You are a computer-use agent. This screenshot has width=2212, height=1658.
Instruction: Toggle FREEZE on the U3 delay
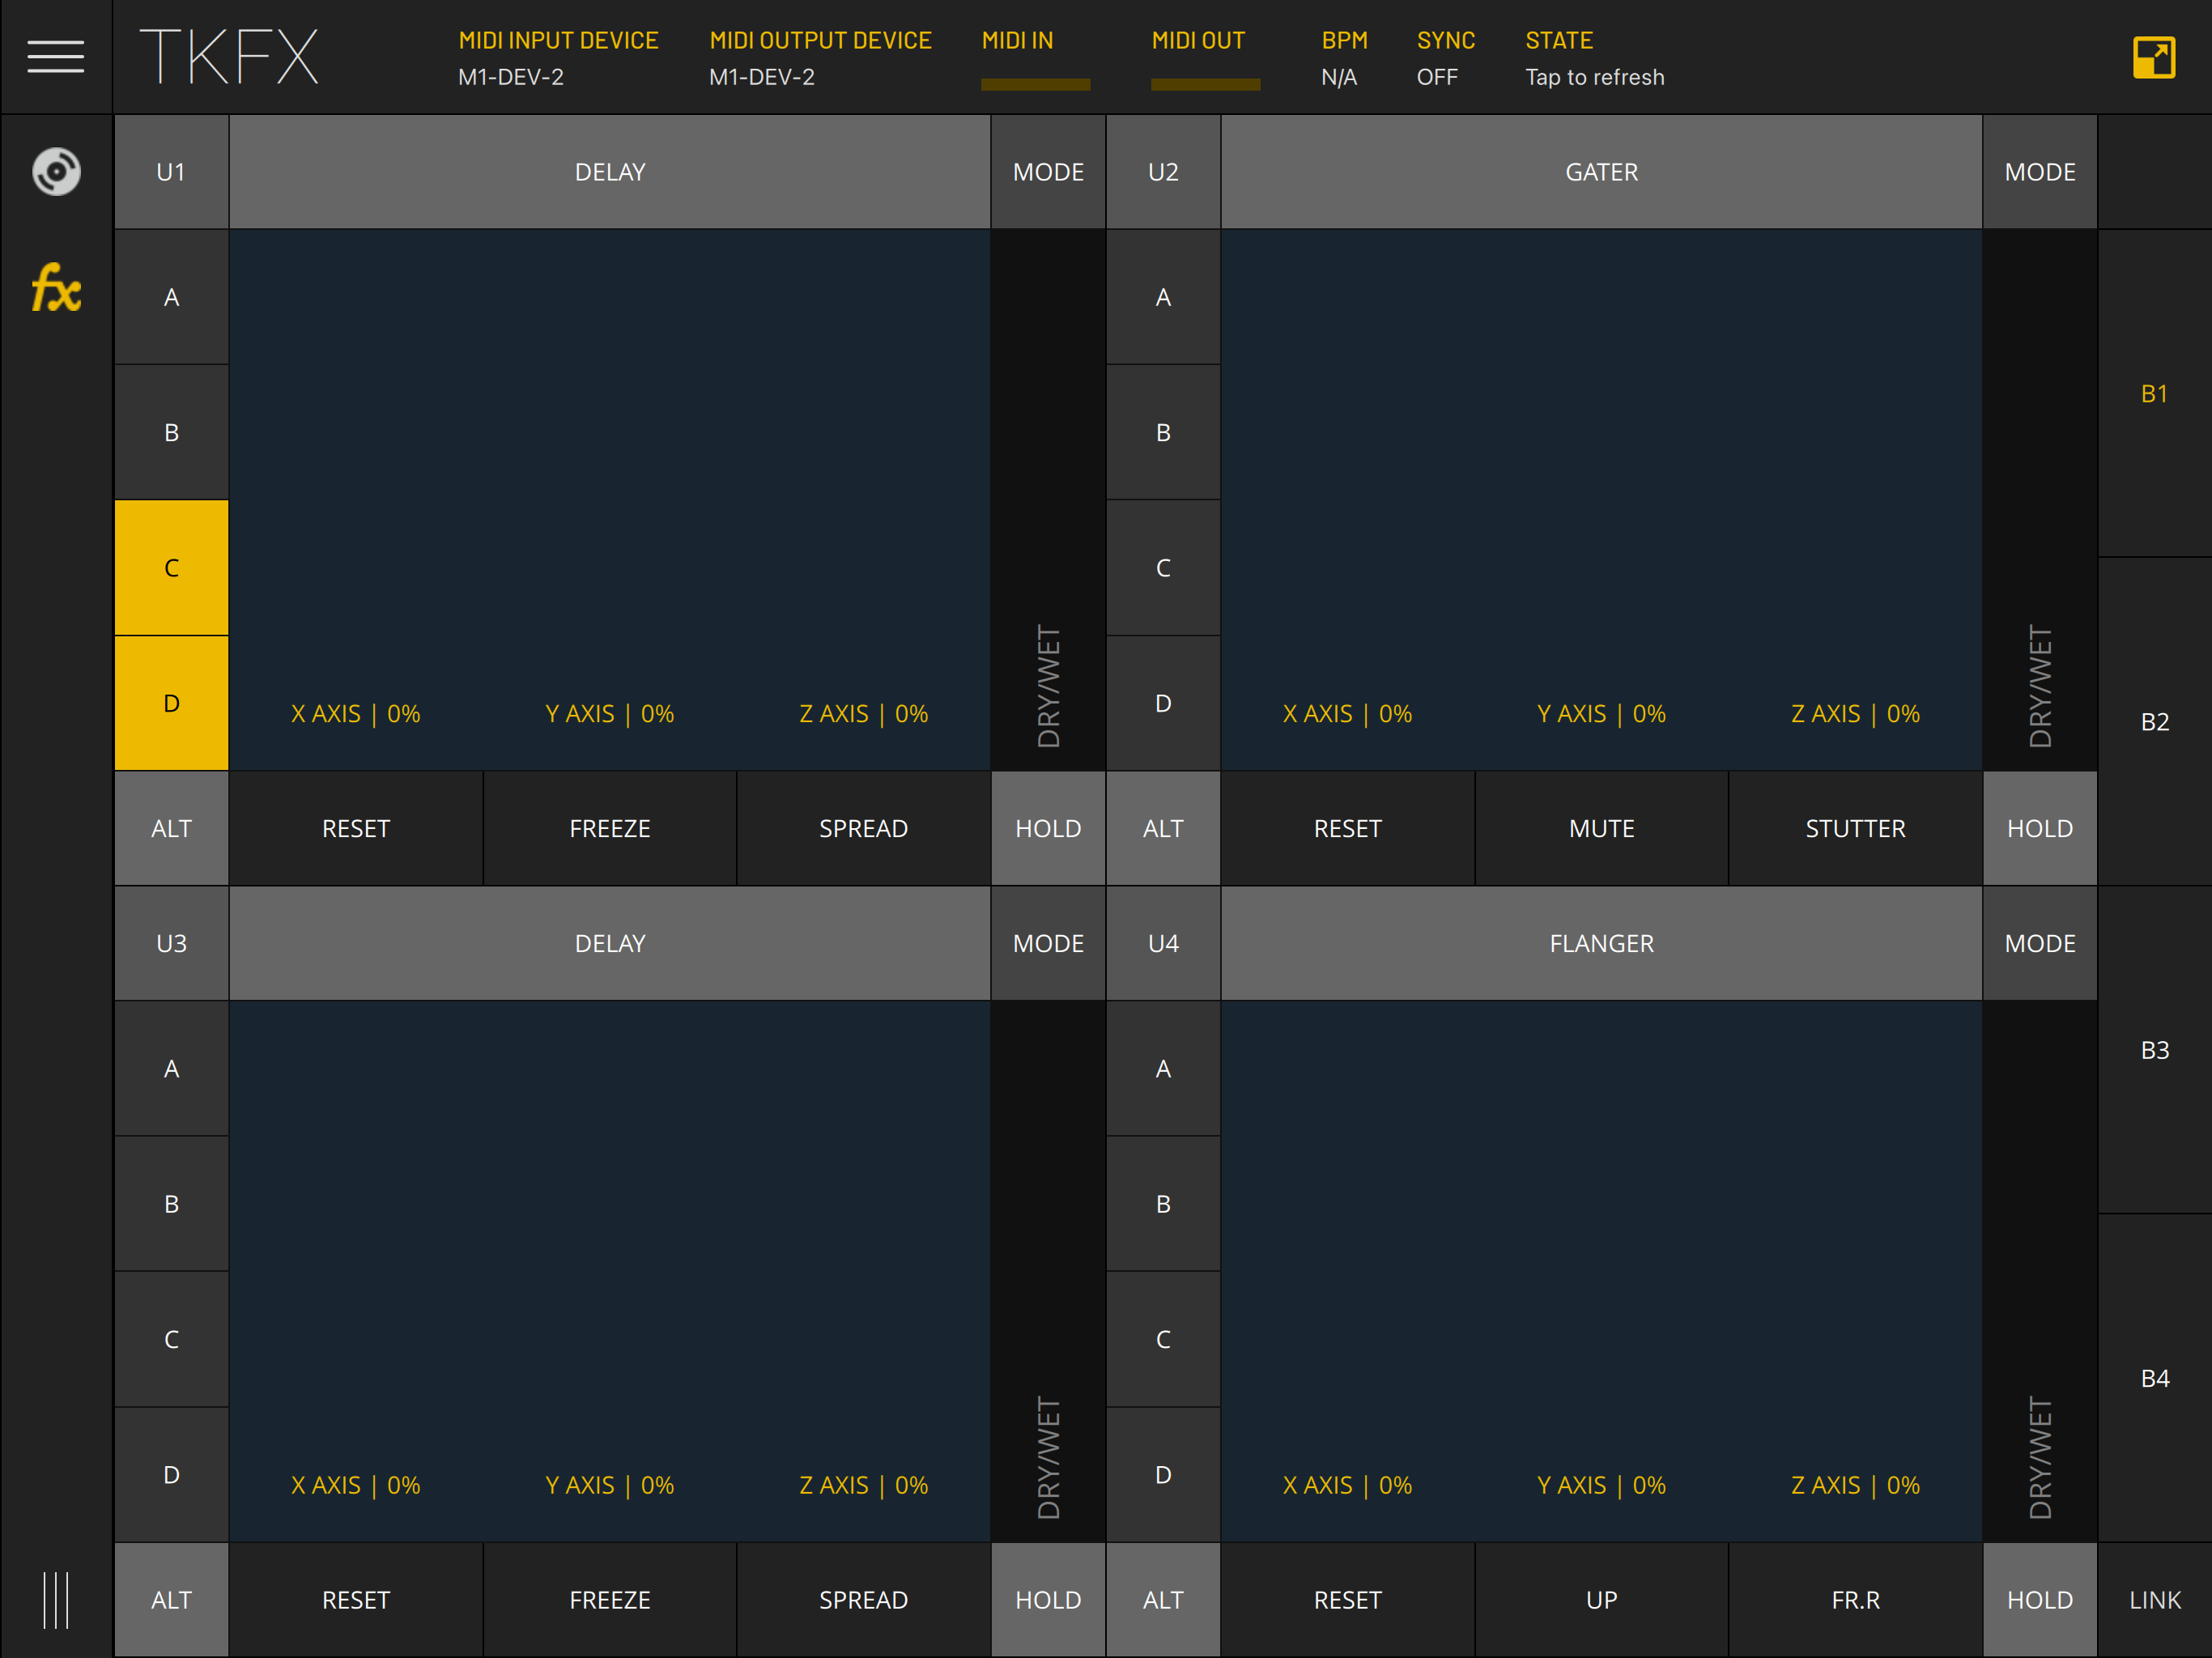(x=609, y=1599)
